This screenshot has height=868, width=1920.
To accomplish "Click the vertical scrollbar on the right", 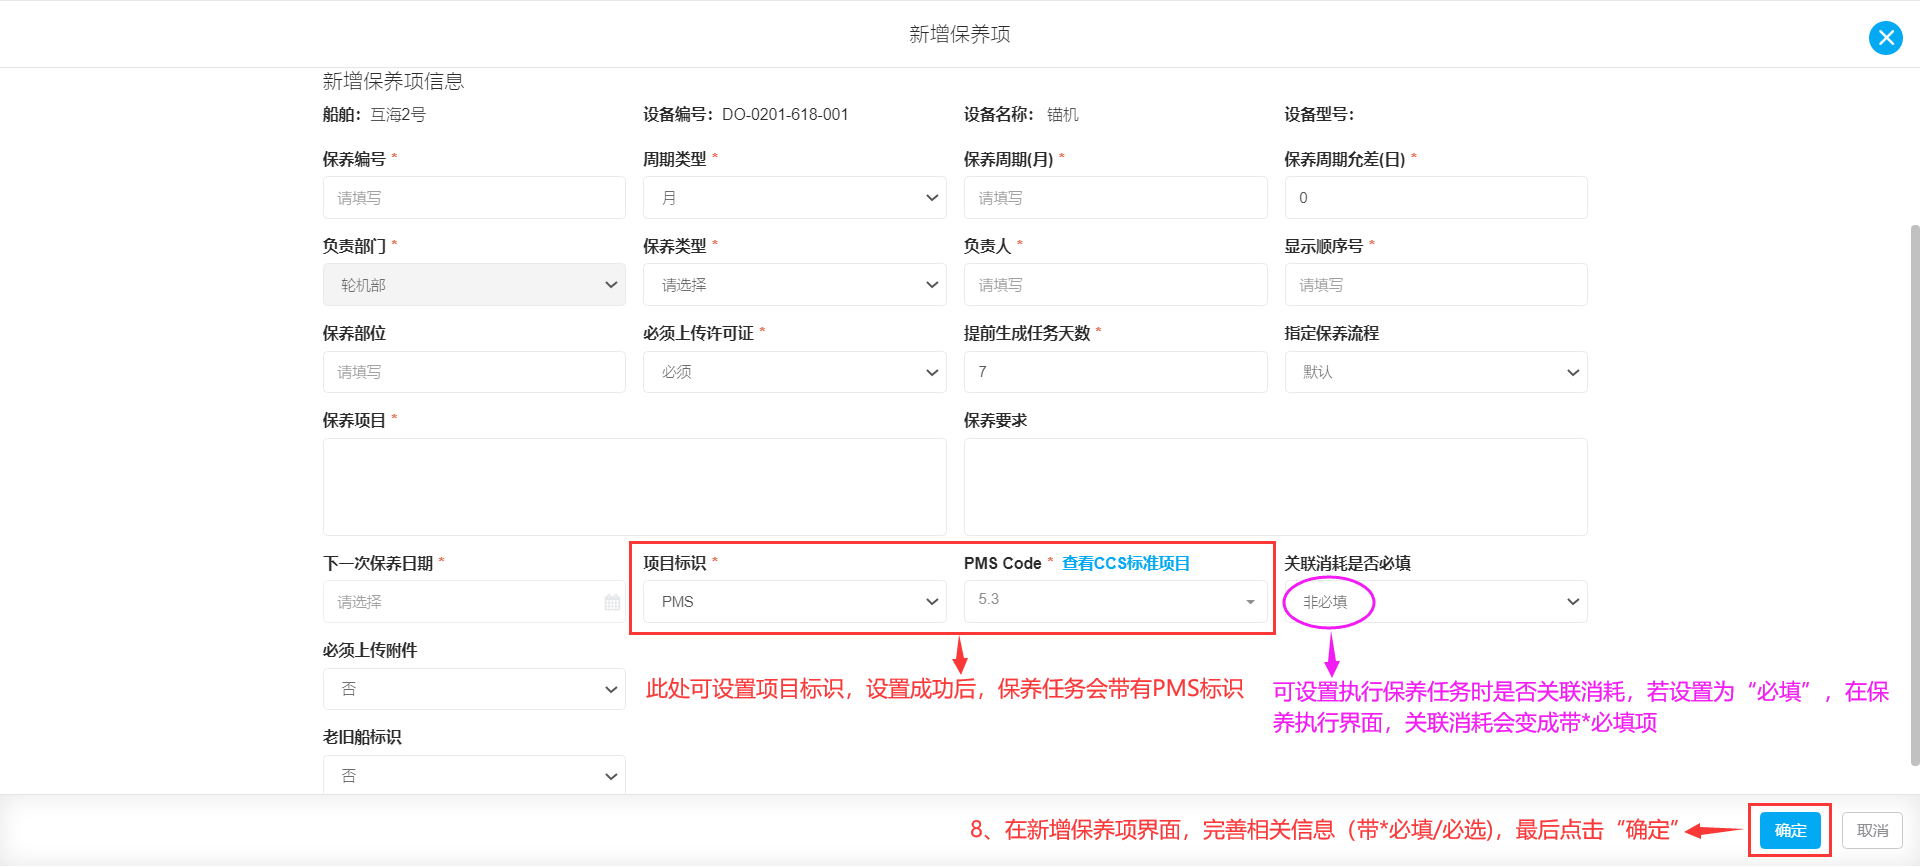I will click(x=1914, y=495).
